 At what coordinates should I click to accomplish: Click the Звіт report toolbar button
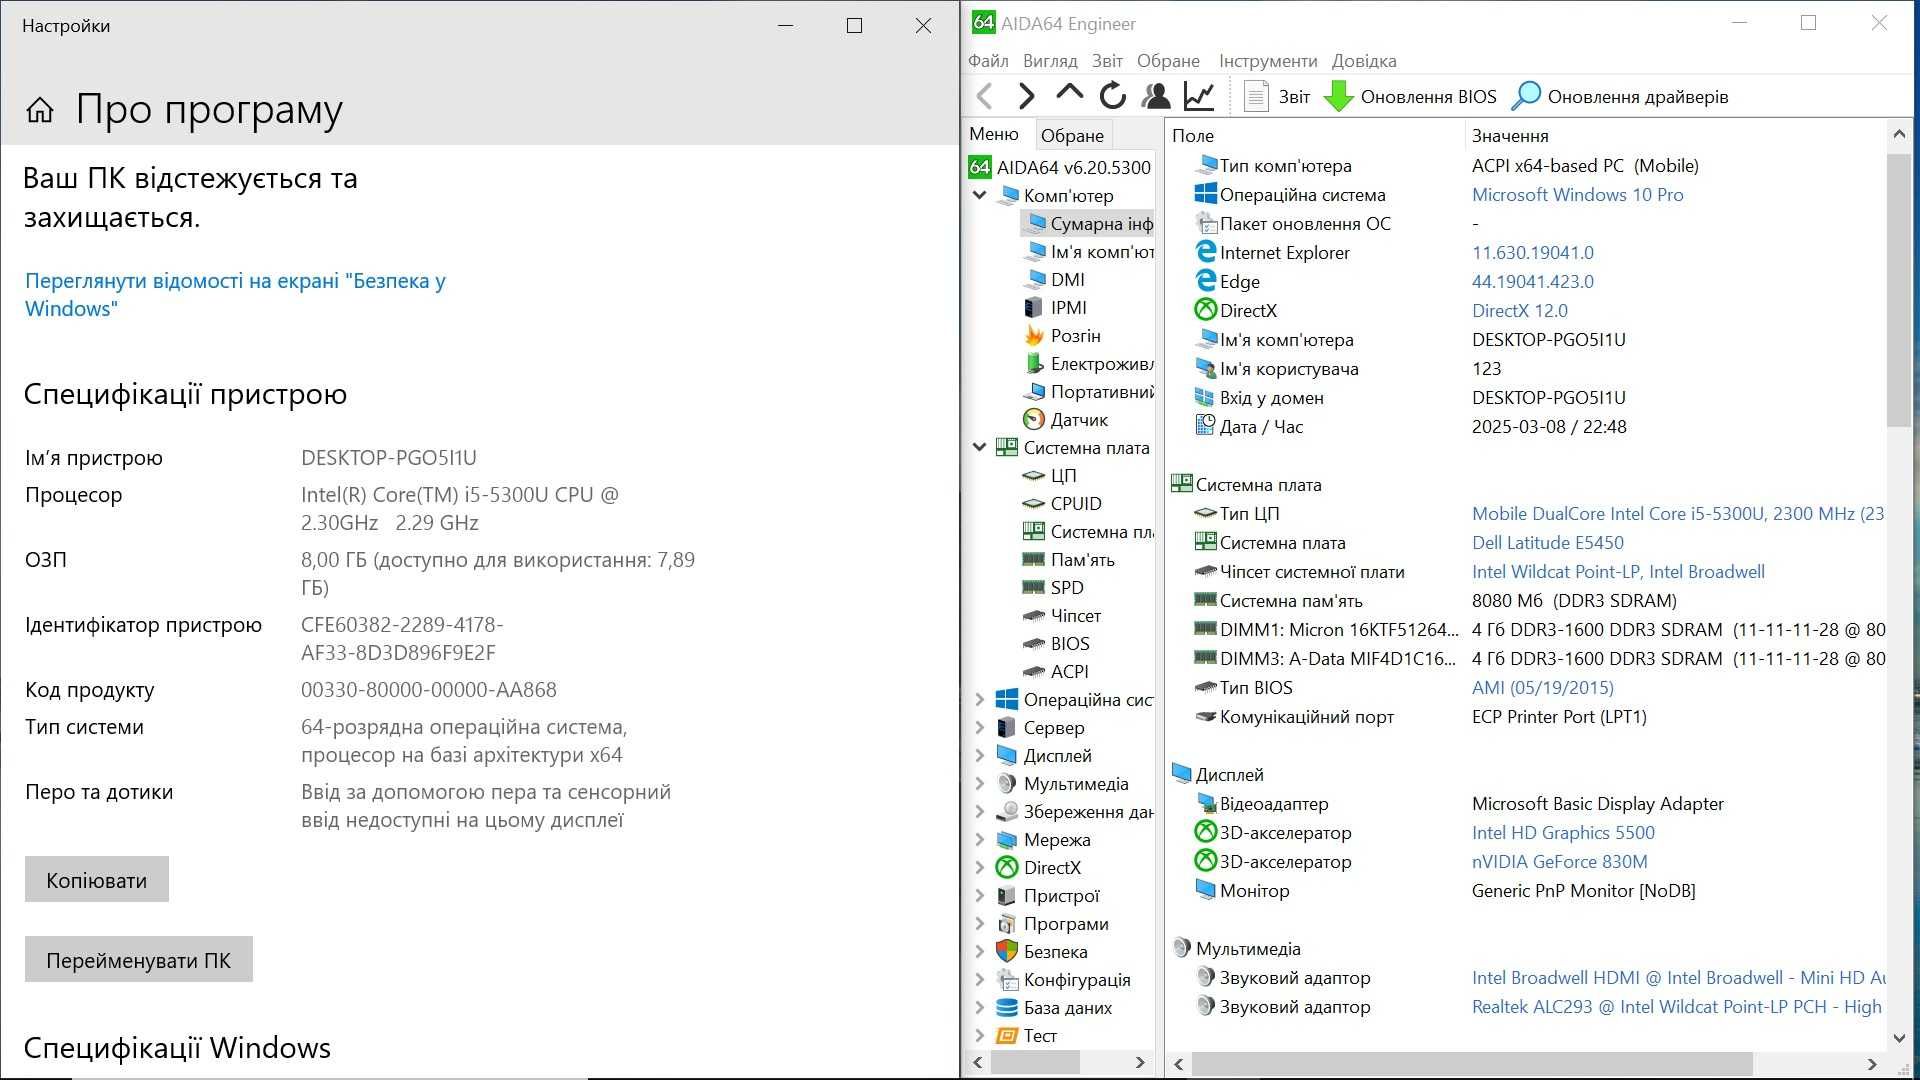click(x=1277, y=96)
